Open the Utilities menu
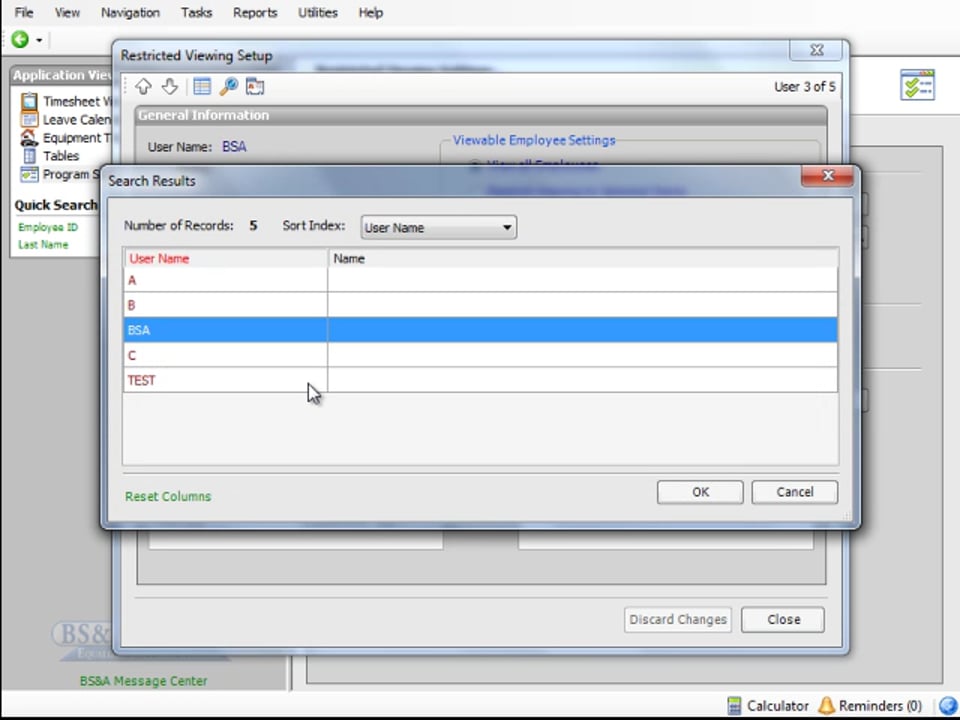The width and height of the screenshot is (960, 720). [318, 12]
